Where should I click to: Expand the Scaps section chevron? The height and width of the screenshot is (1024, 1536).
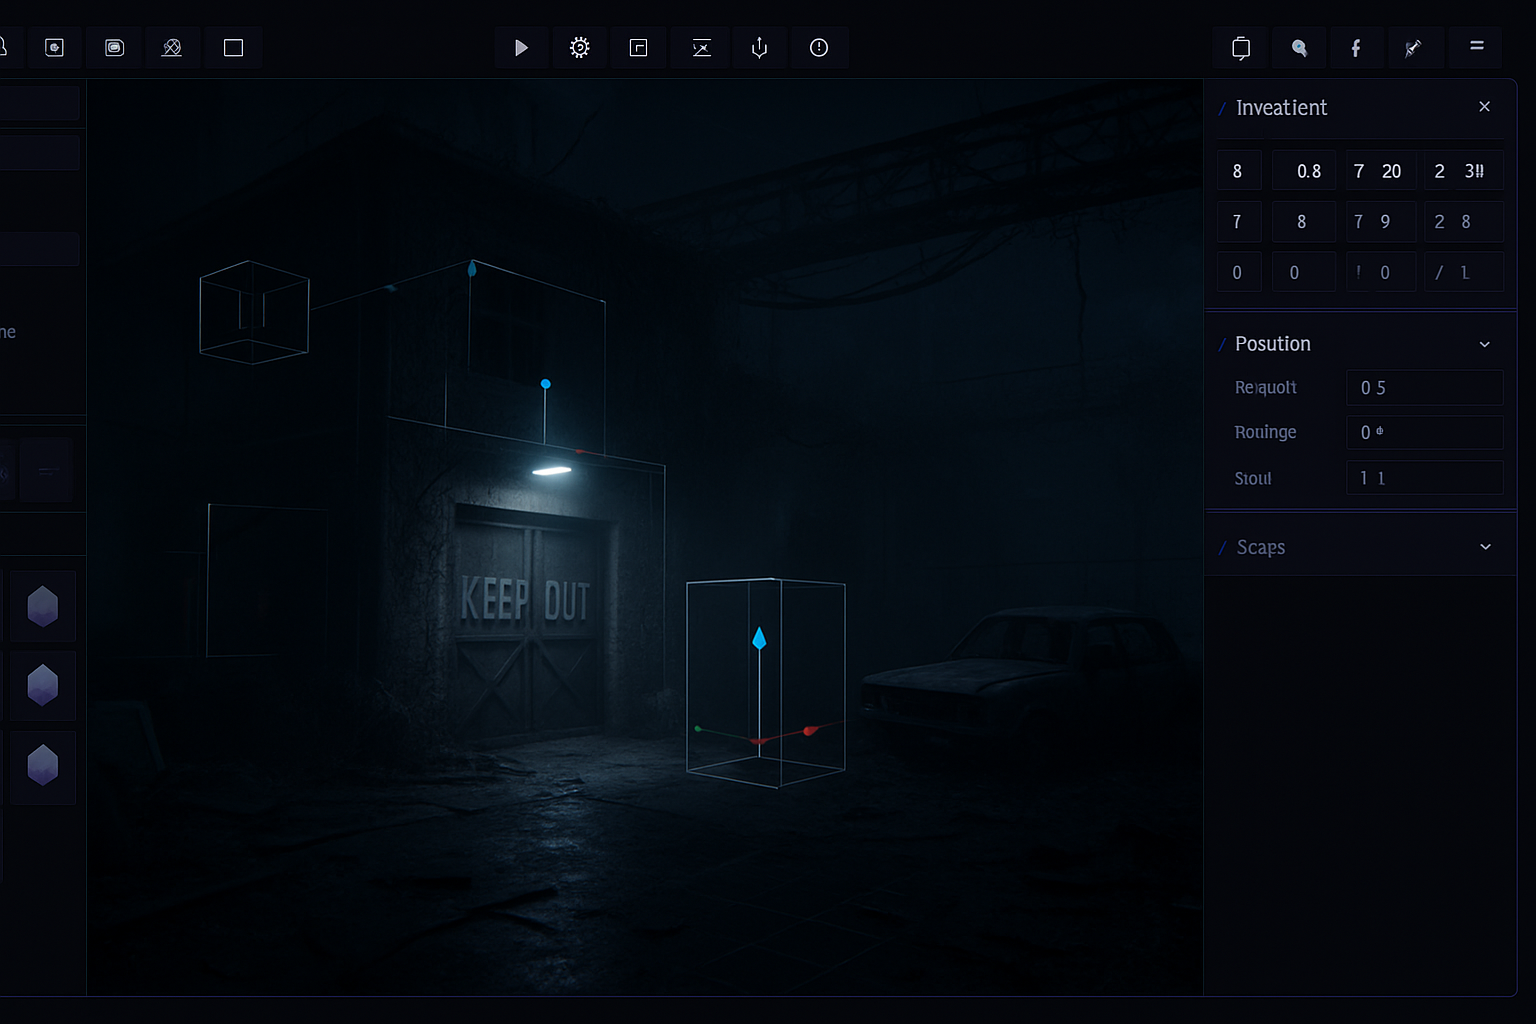click(1485, 547)
